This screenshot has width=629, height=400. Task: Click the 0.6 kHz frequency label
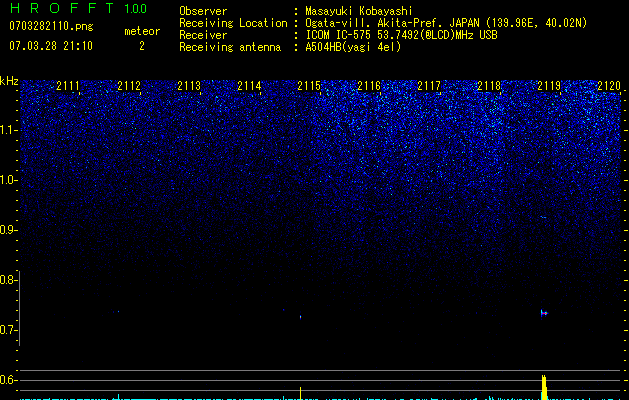8,380
